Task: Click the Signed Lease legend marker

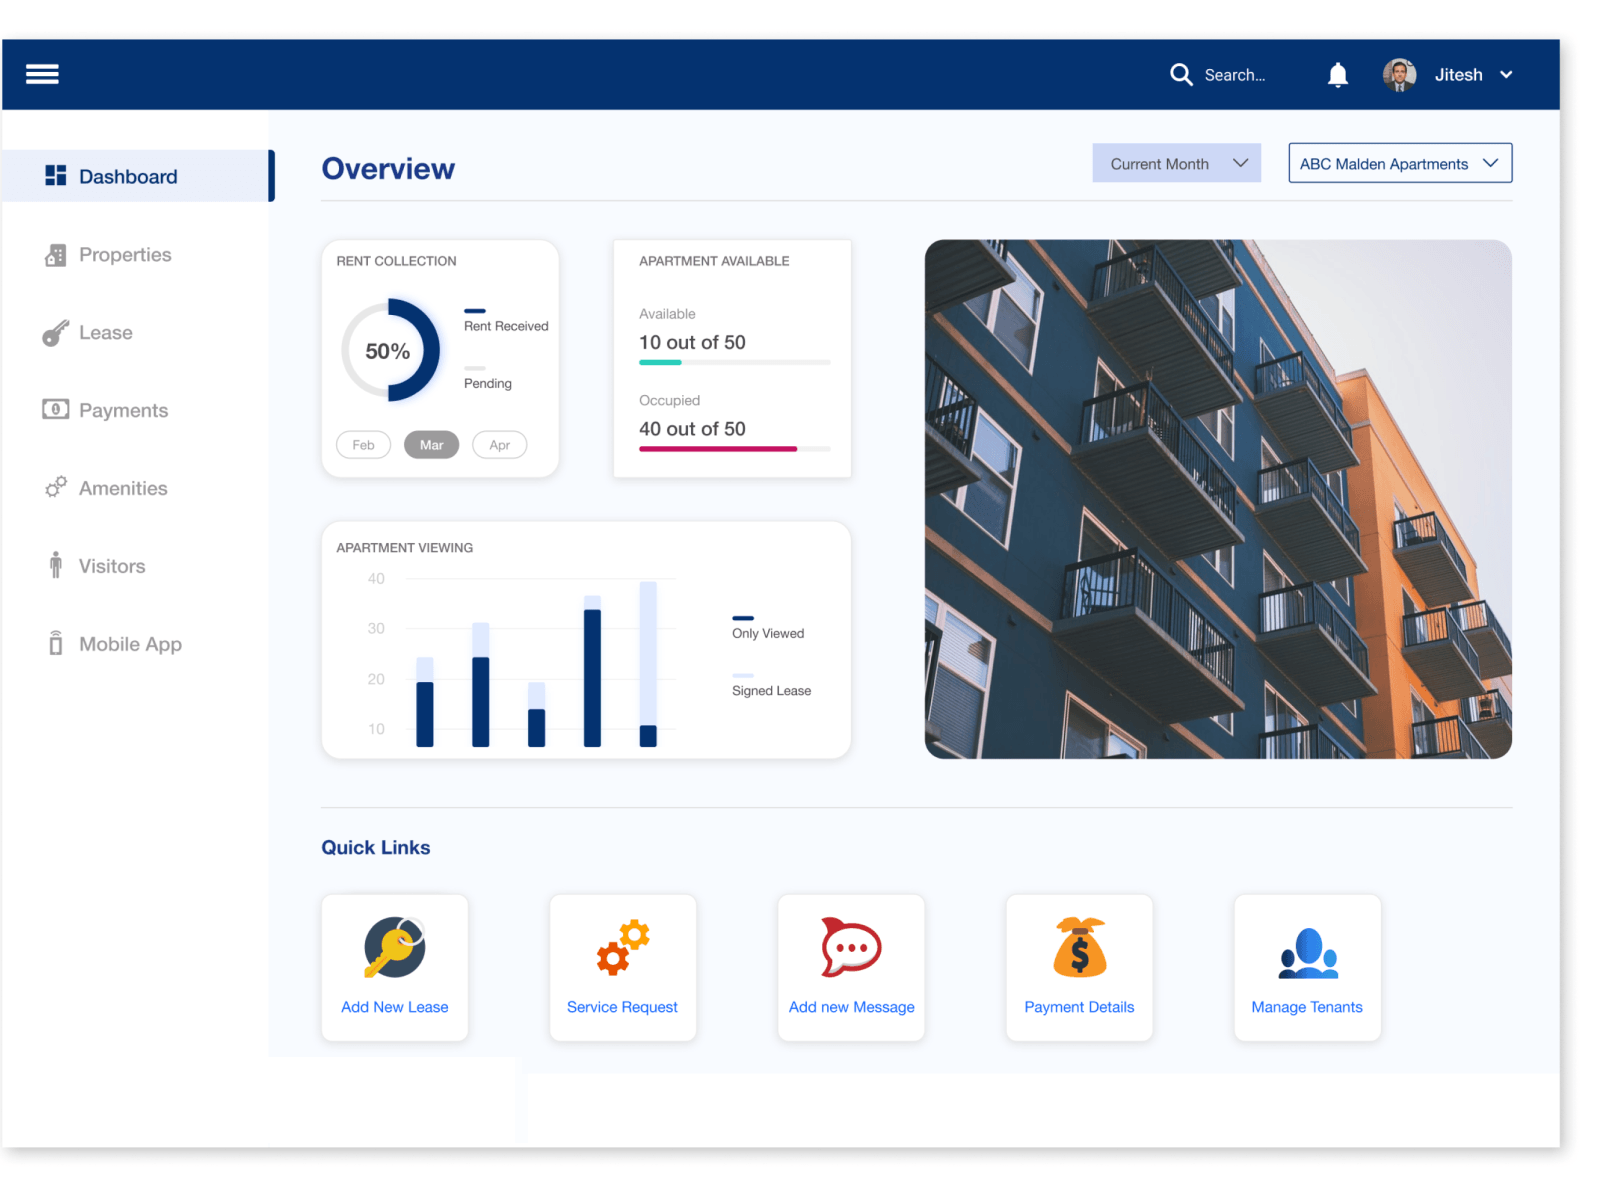Action: point(743,675)
